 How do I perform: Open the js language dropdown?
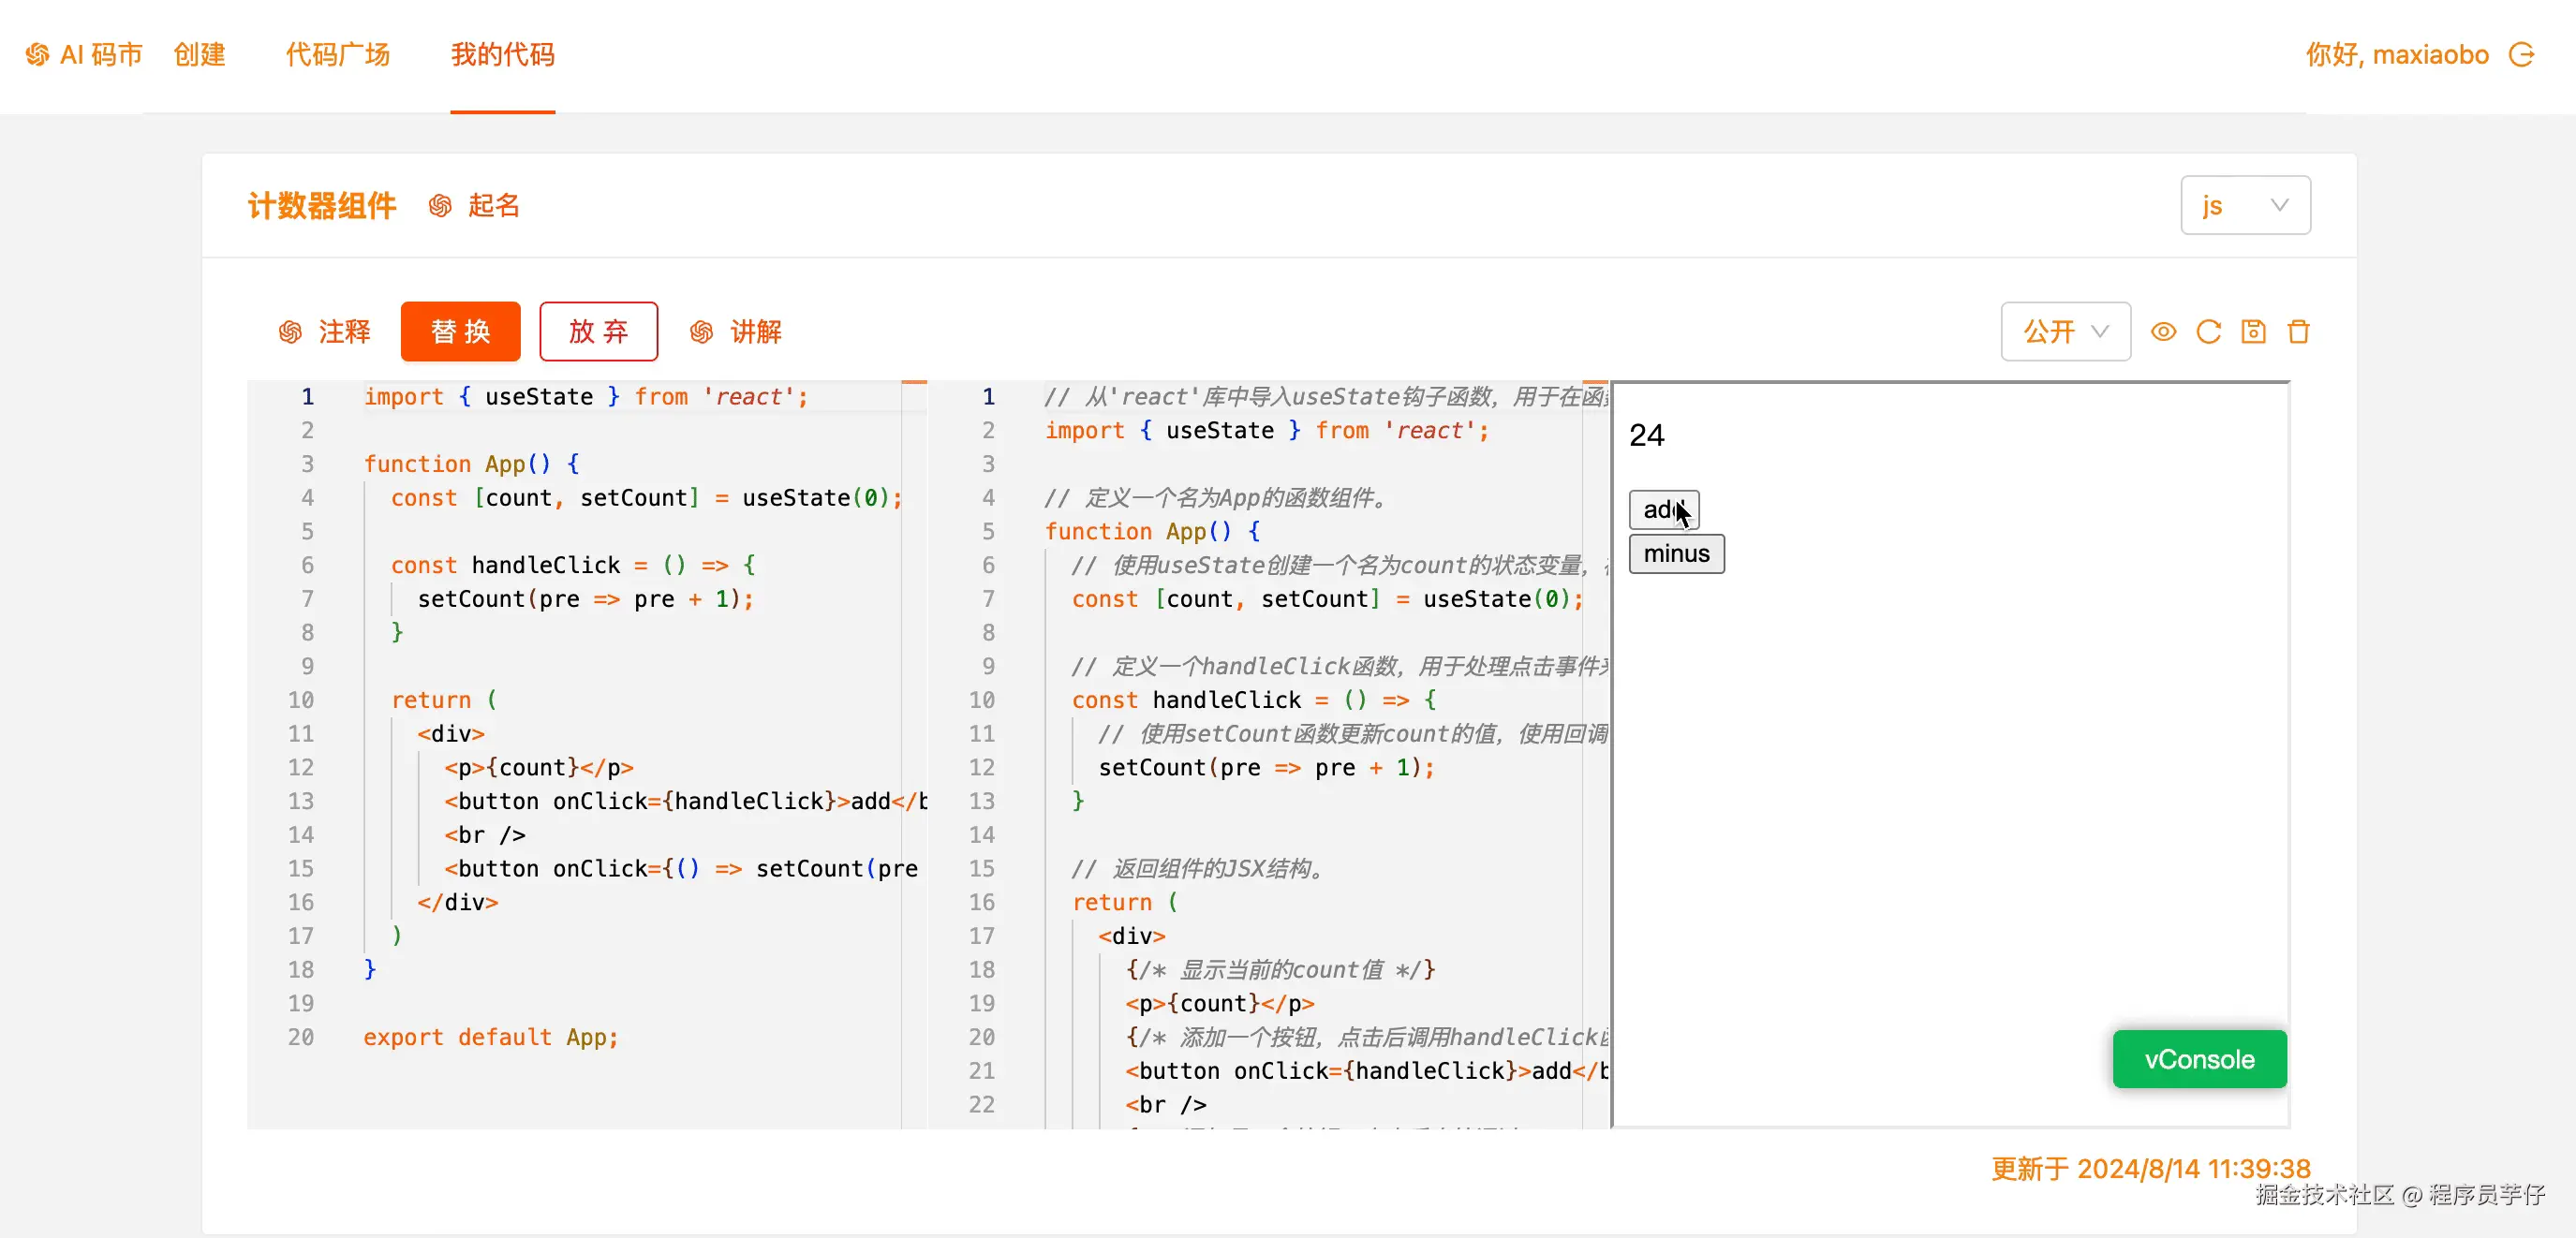[2245, 205]
